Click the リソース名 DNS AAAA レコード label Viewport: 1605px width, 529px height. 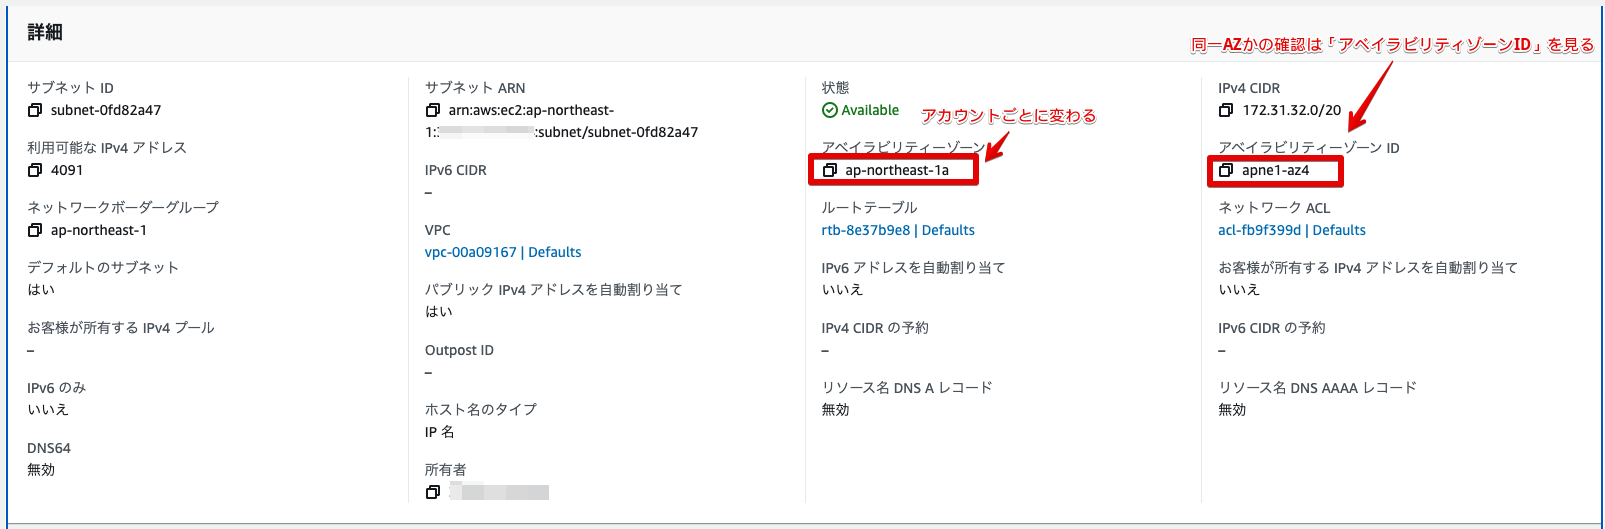point(1317,388)
